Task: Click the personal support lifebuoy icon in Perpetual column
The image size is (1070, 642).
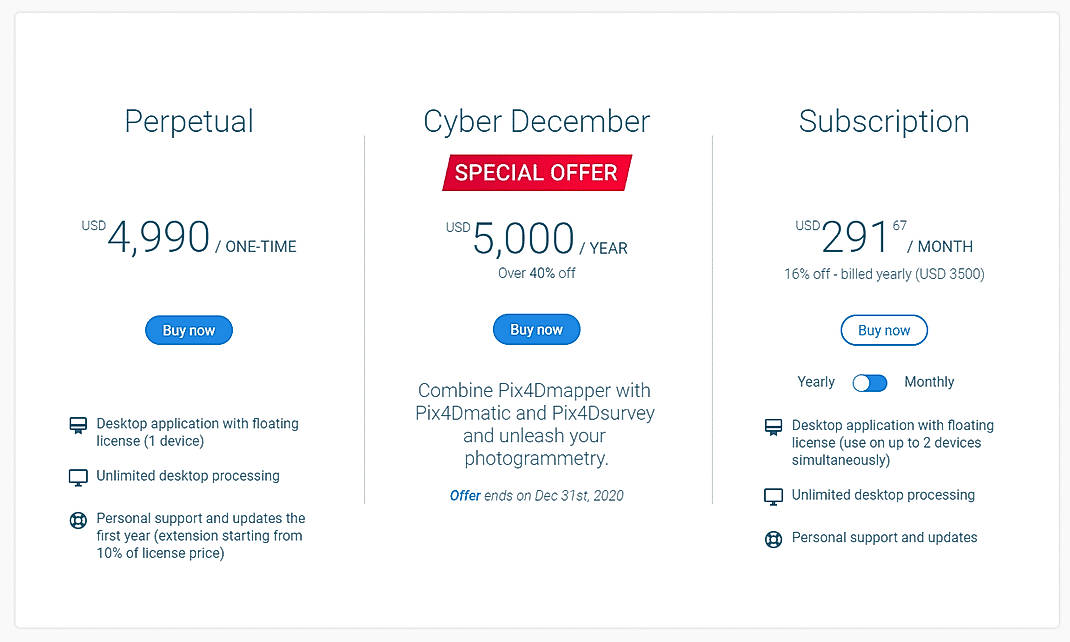Action: (x=78, y=520)
